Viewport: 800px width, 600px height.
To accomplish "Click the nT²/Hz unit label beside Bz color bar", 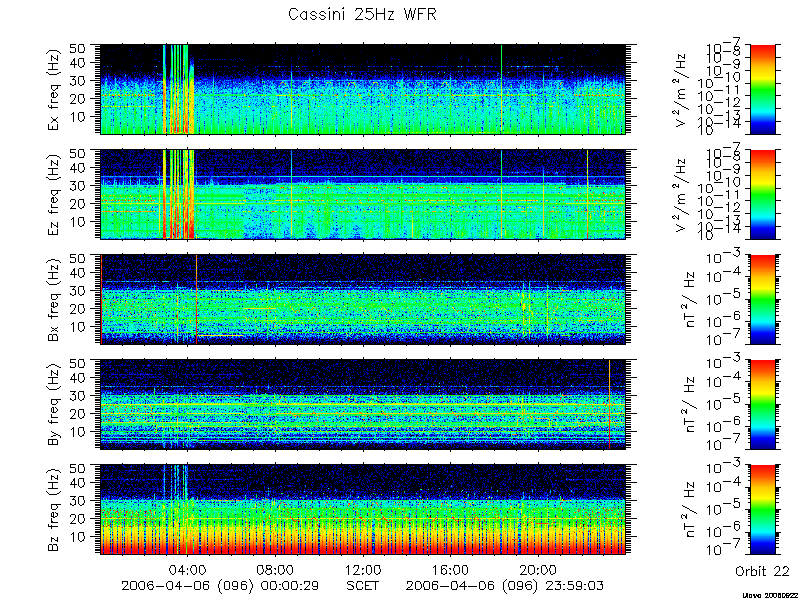I will [x=689, y=512].
